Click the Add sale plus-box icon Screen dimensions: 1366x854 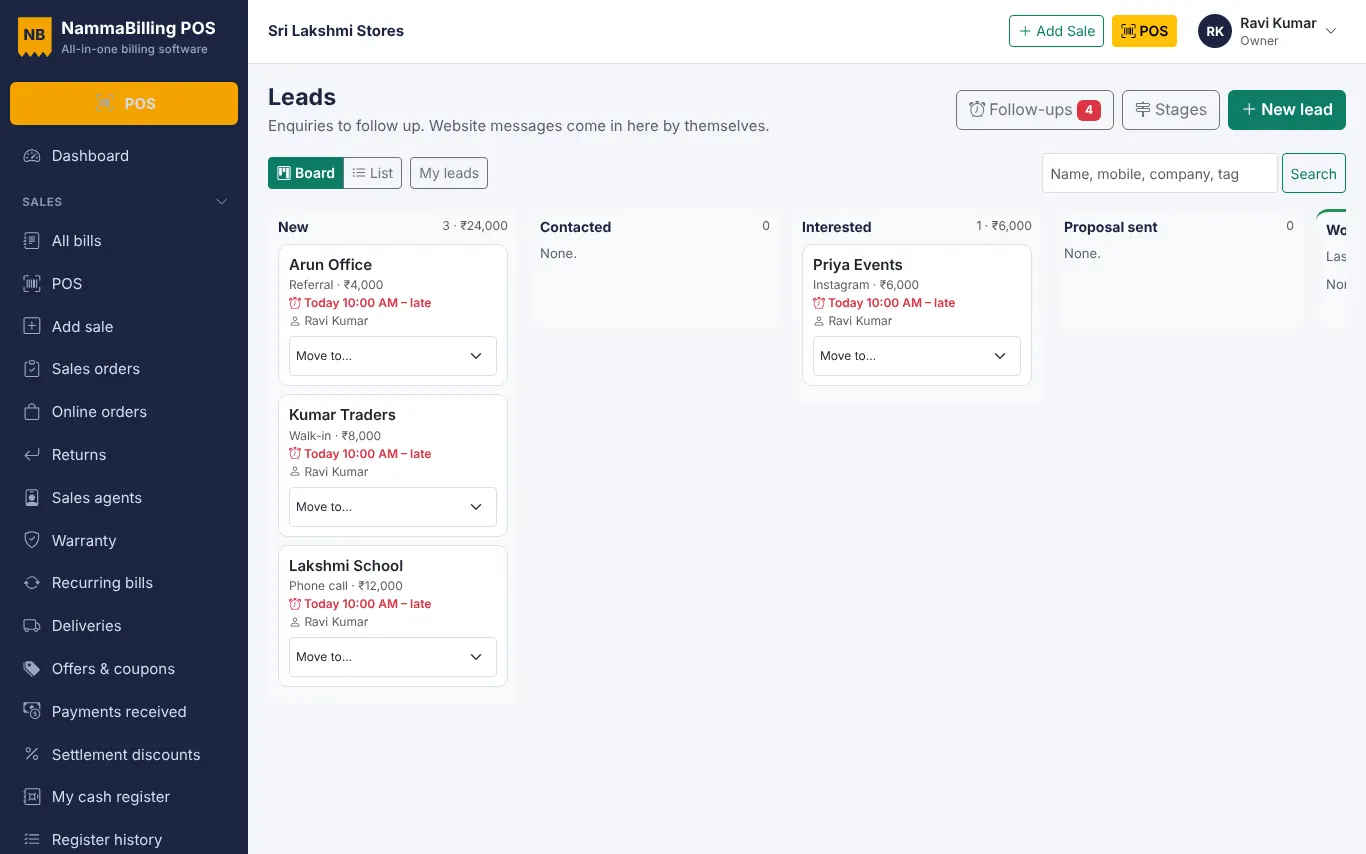pyautogui.click(x=32, y=326)
